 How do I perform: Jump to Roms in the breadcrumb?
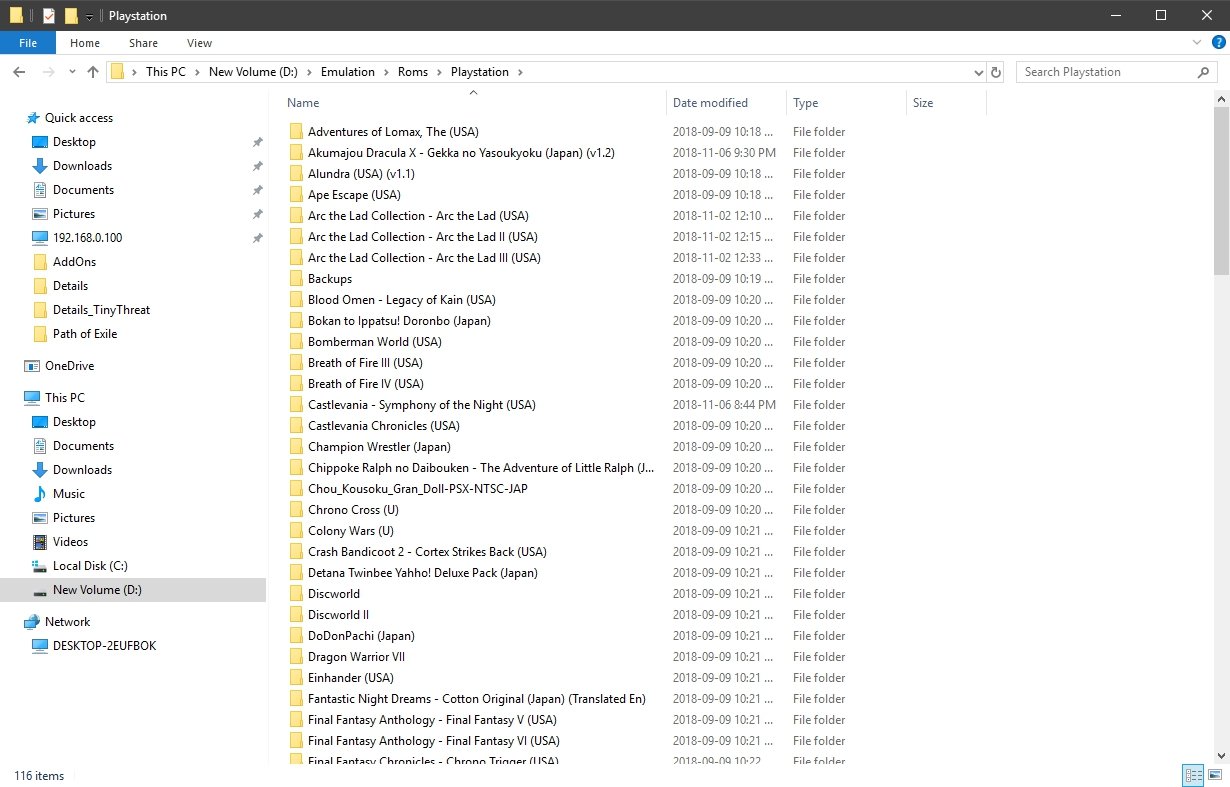413,72
